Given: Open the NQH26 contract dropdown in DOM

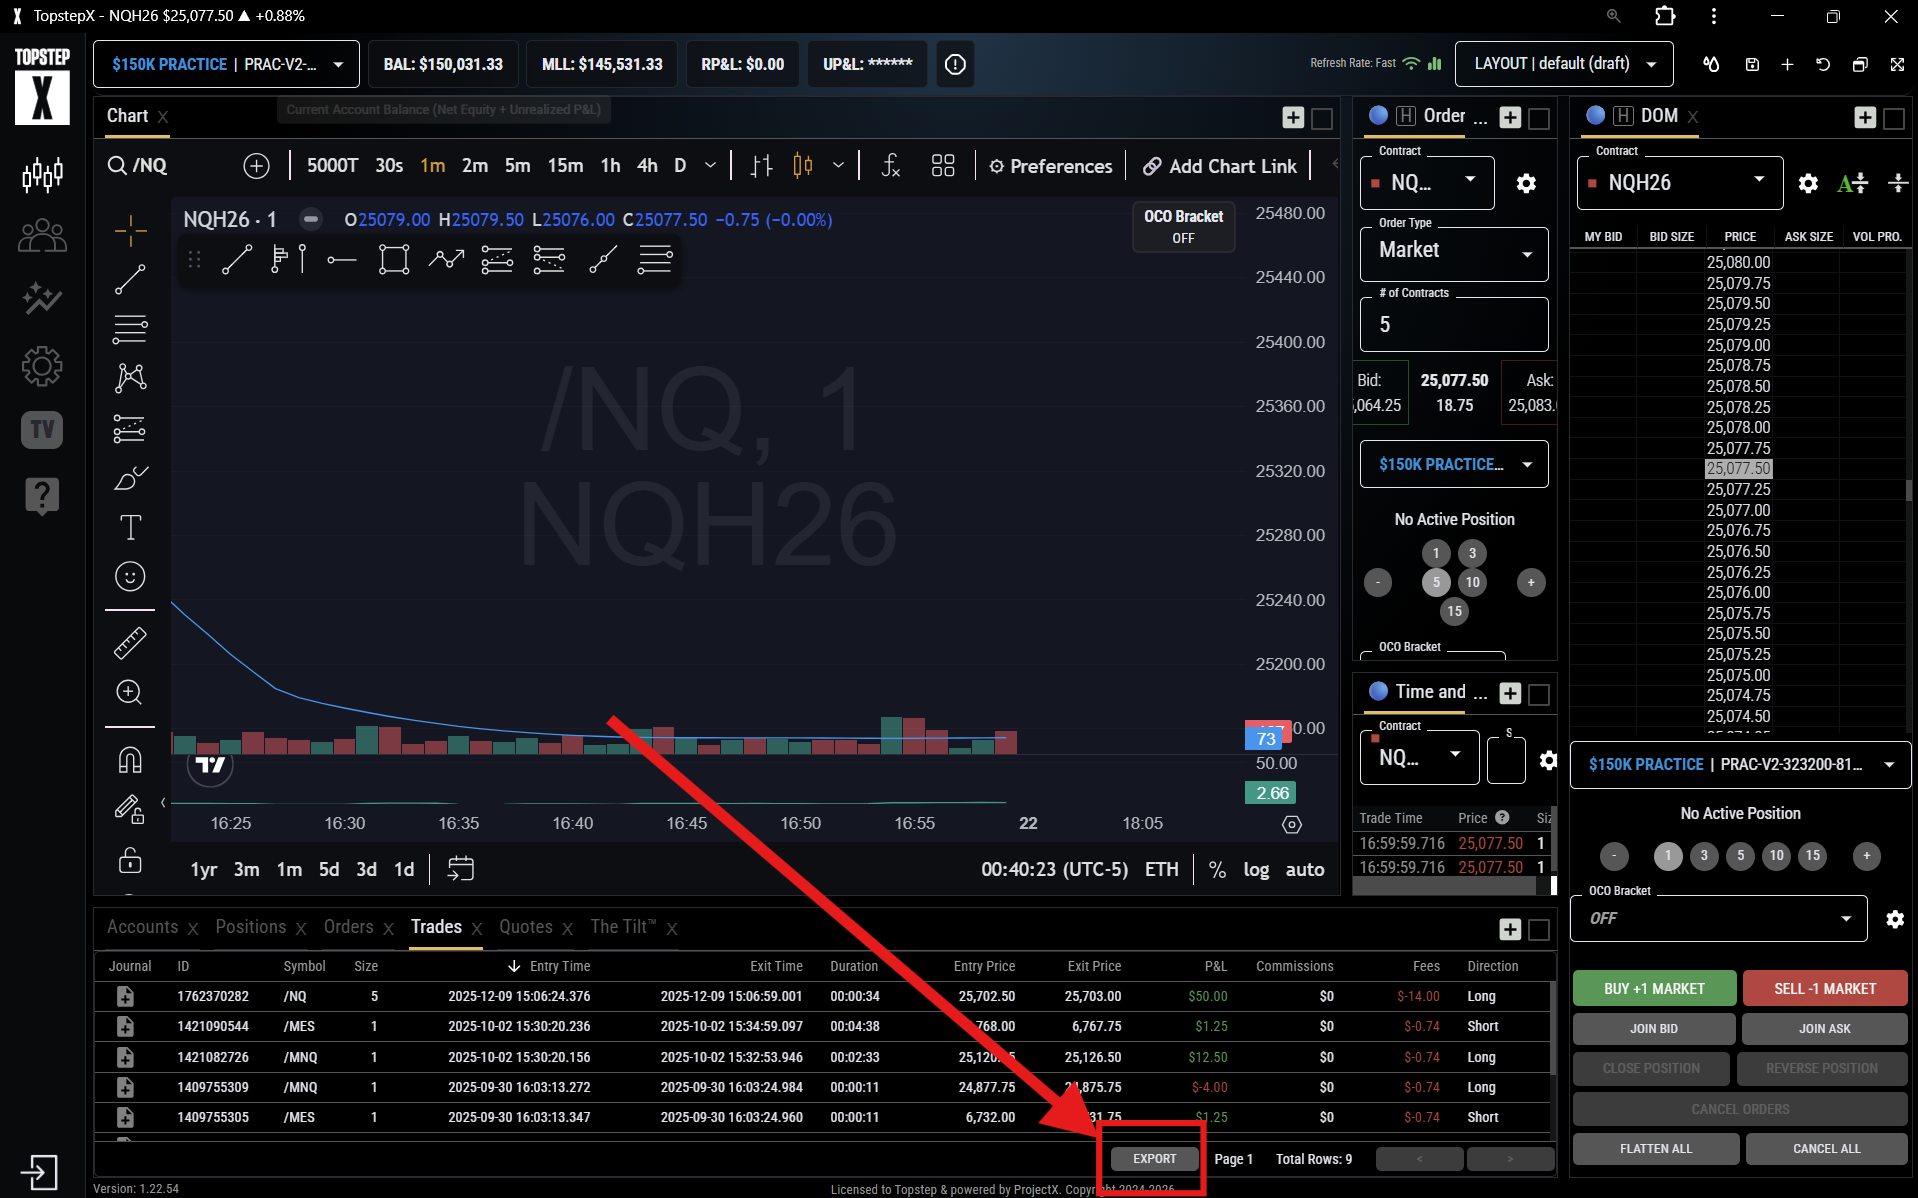Looking at the screenshot, I should [1678, 182].
